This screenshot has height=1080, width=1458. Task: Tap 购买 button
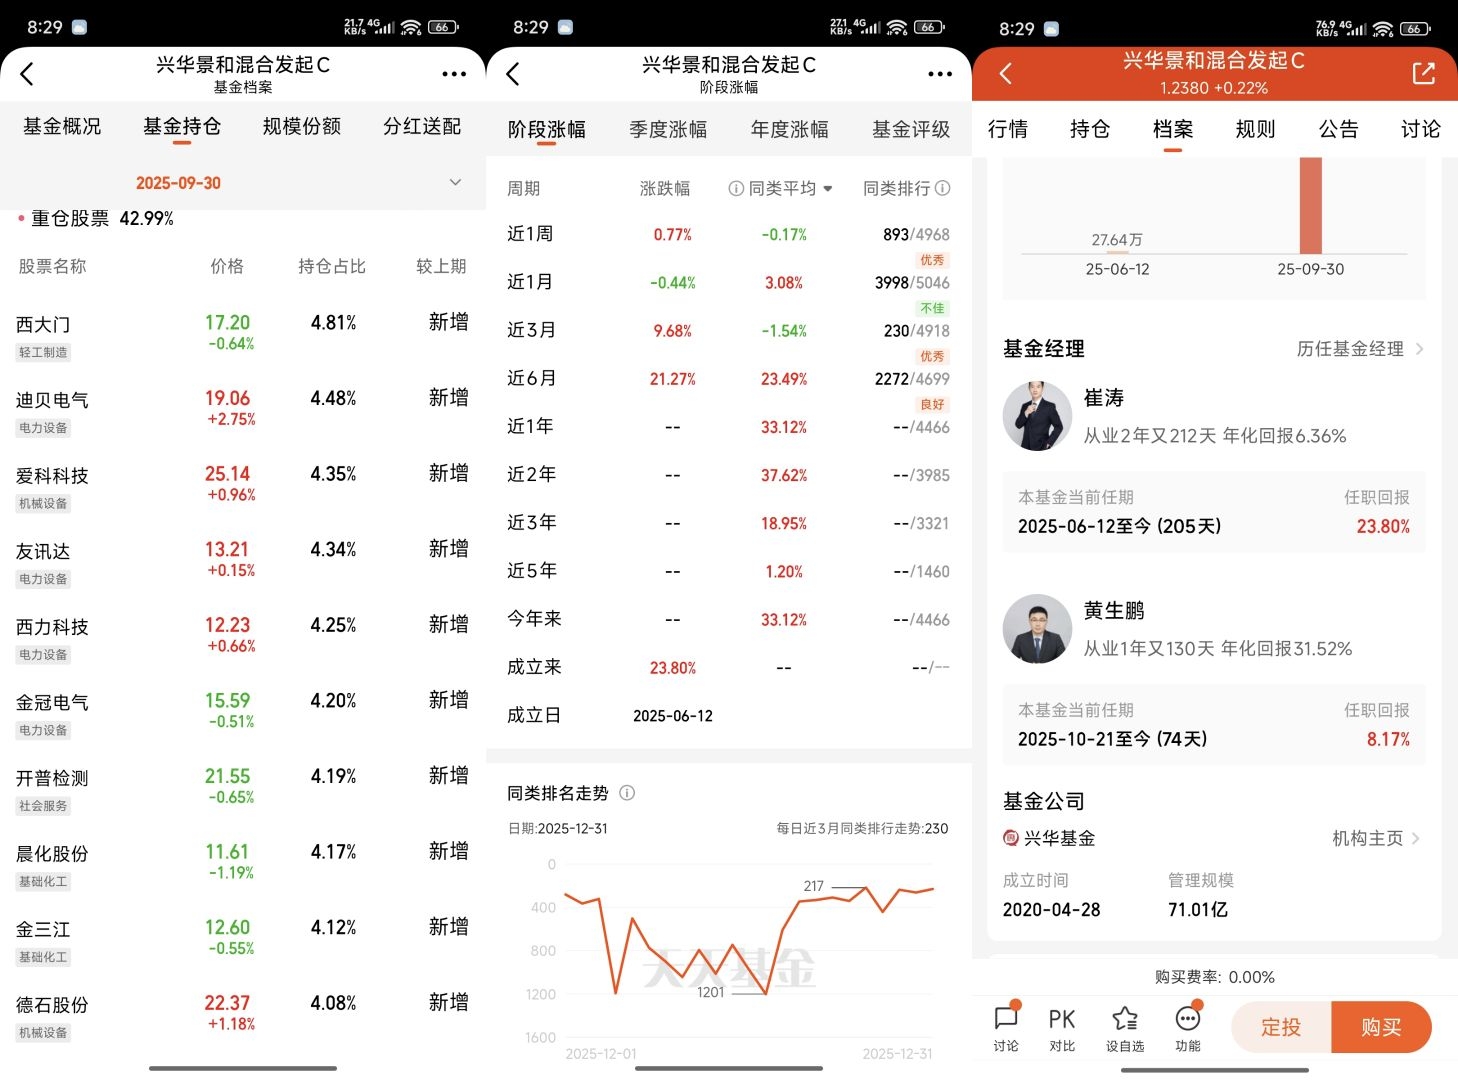pyautogui.click(x=1381, y=1027)
